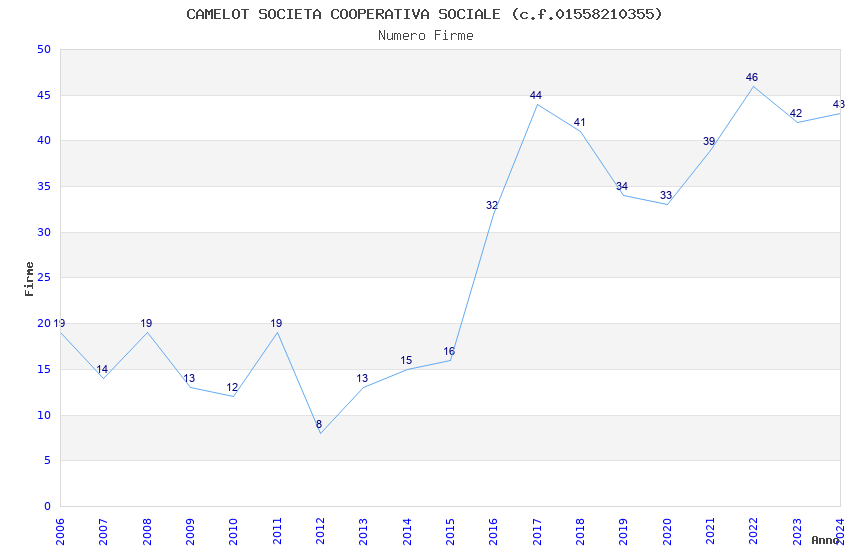Click the 2020 data point labeled 33
The width and height of the screenshot is (850, 550).
click(x=666, y=195)
